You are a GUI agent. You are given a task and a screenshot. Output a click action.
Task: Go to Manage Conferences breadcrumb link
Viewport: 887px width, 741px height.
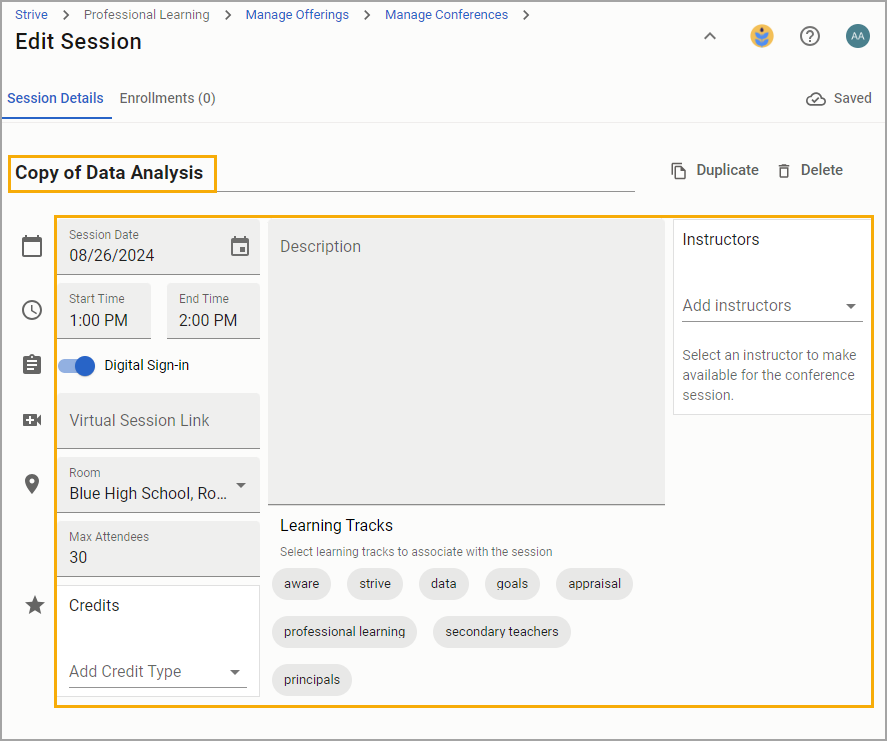(x=446, y=15)
